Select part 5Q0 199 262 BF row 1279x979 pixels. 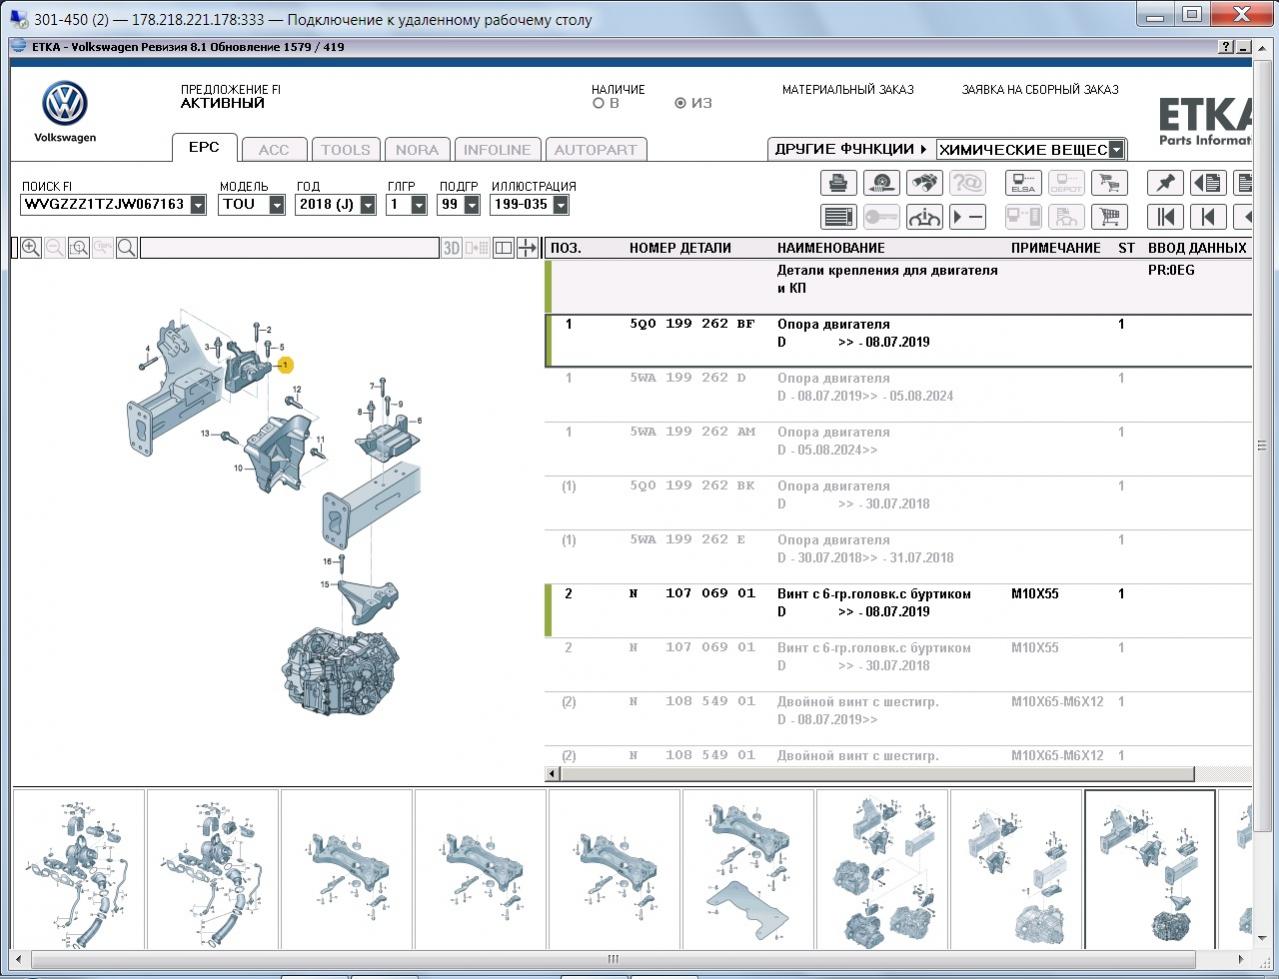click(898, 341)
